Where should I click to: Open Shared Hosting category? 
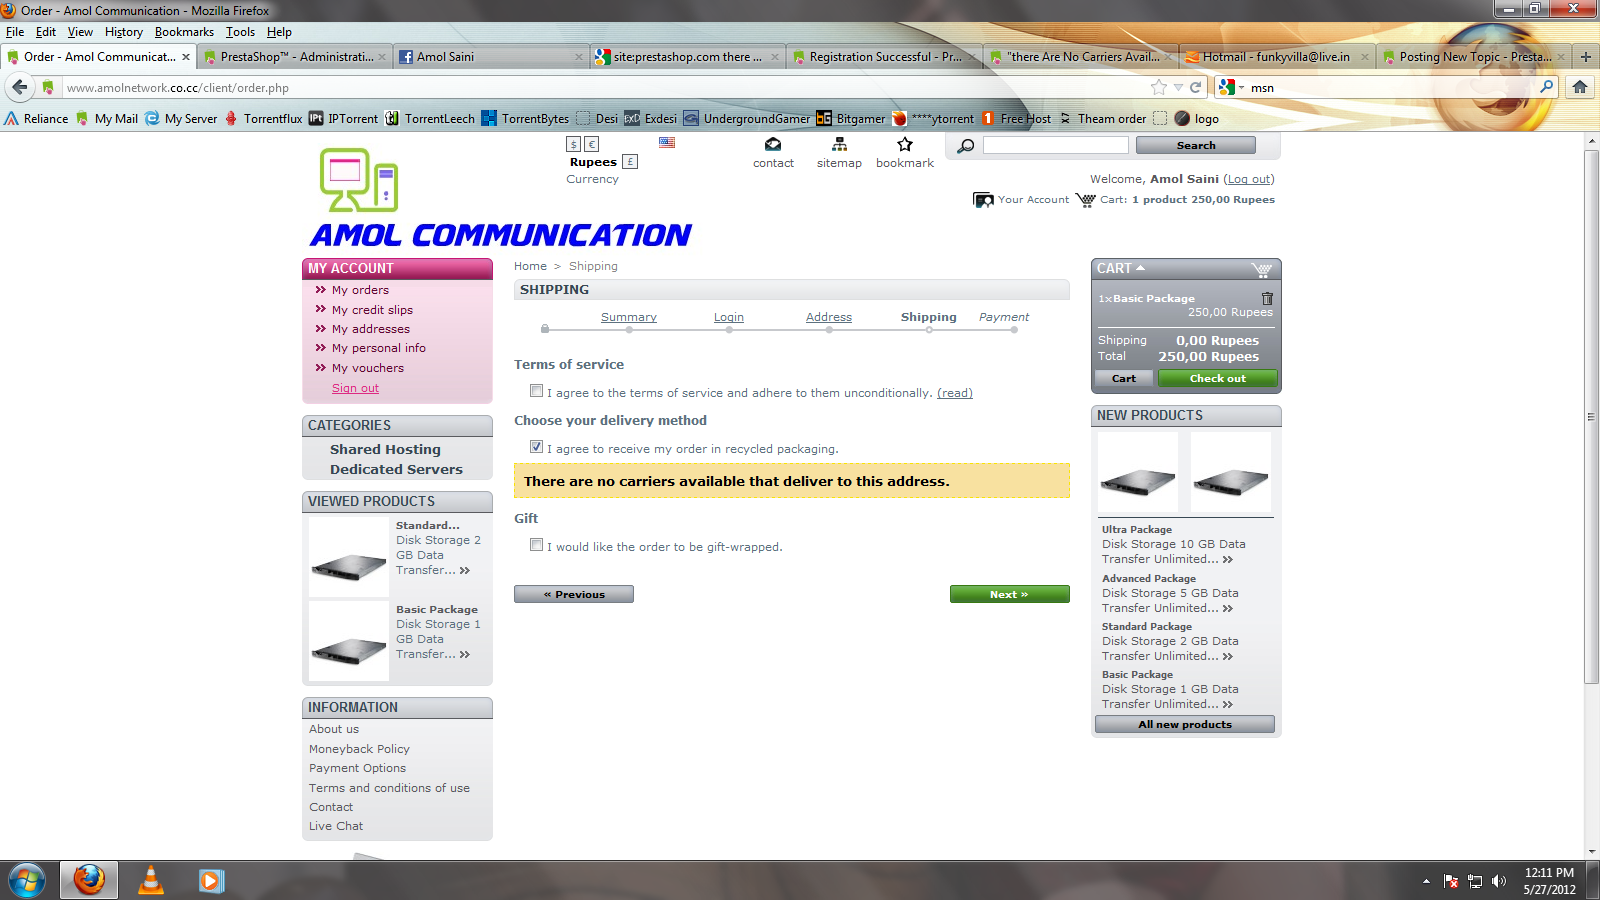click(385, 449)
